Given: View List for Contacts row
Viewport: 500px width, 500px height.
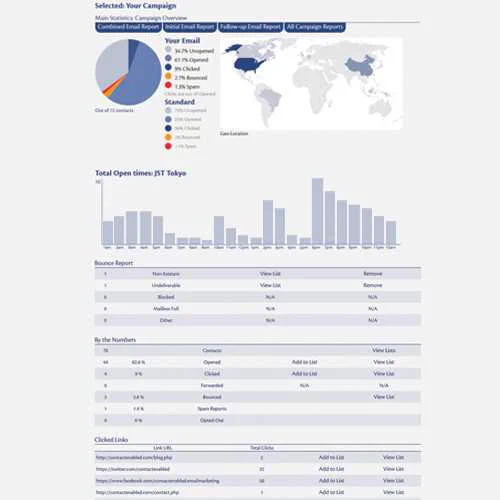Looking at the screenshot, I should pyautogui.click(x=384, y=350).
